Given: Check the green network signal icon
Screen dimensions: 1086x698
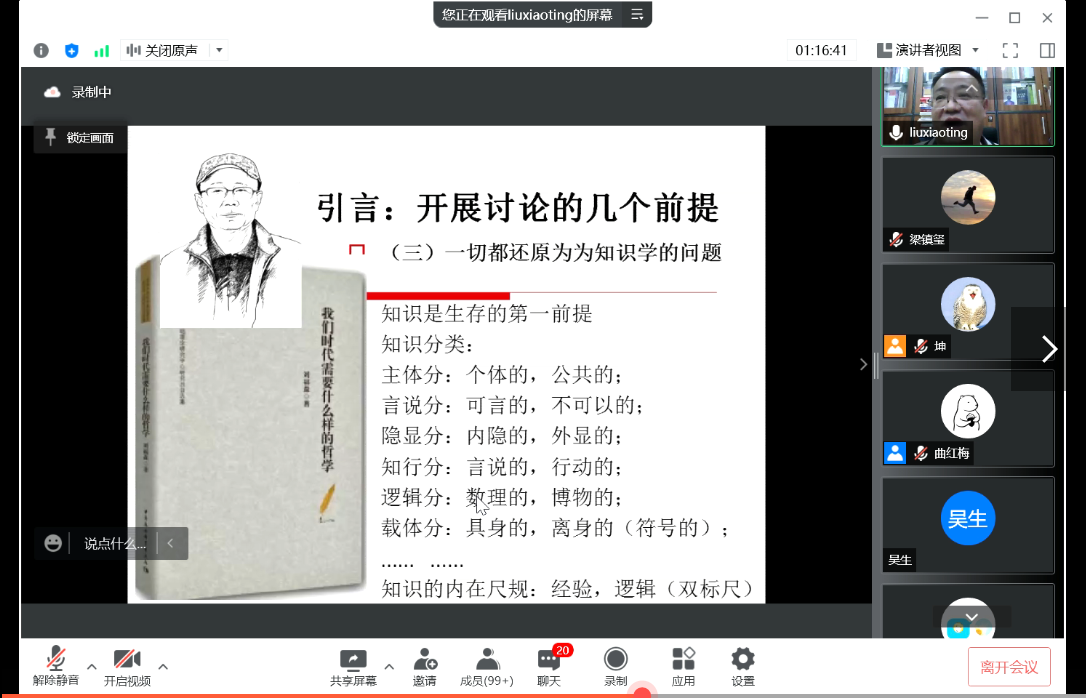Looking at the screenshot, I should tap(101, 50).
